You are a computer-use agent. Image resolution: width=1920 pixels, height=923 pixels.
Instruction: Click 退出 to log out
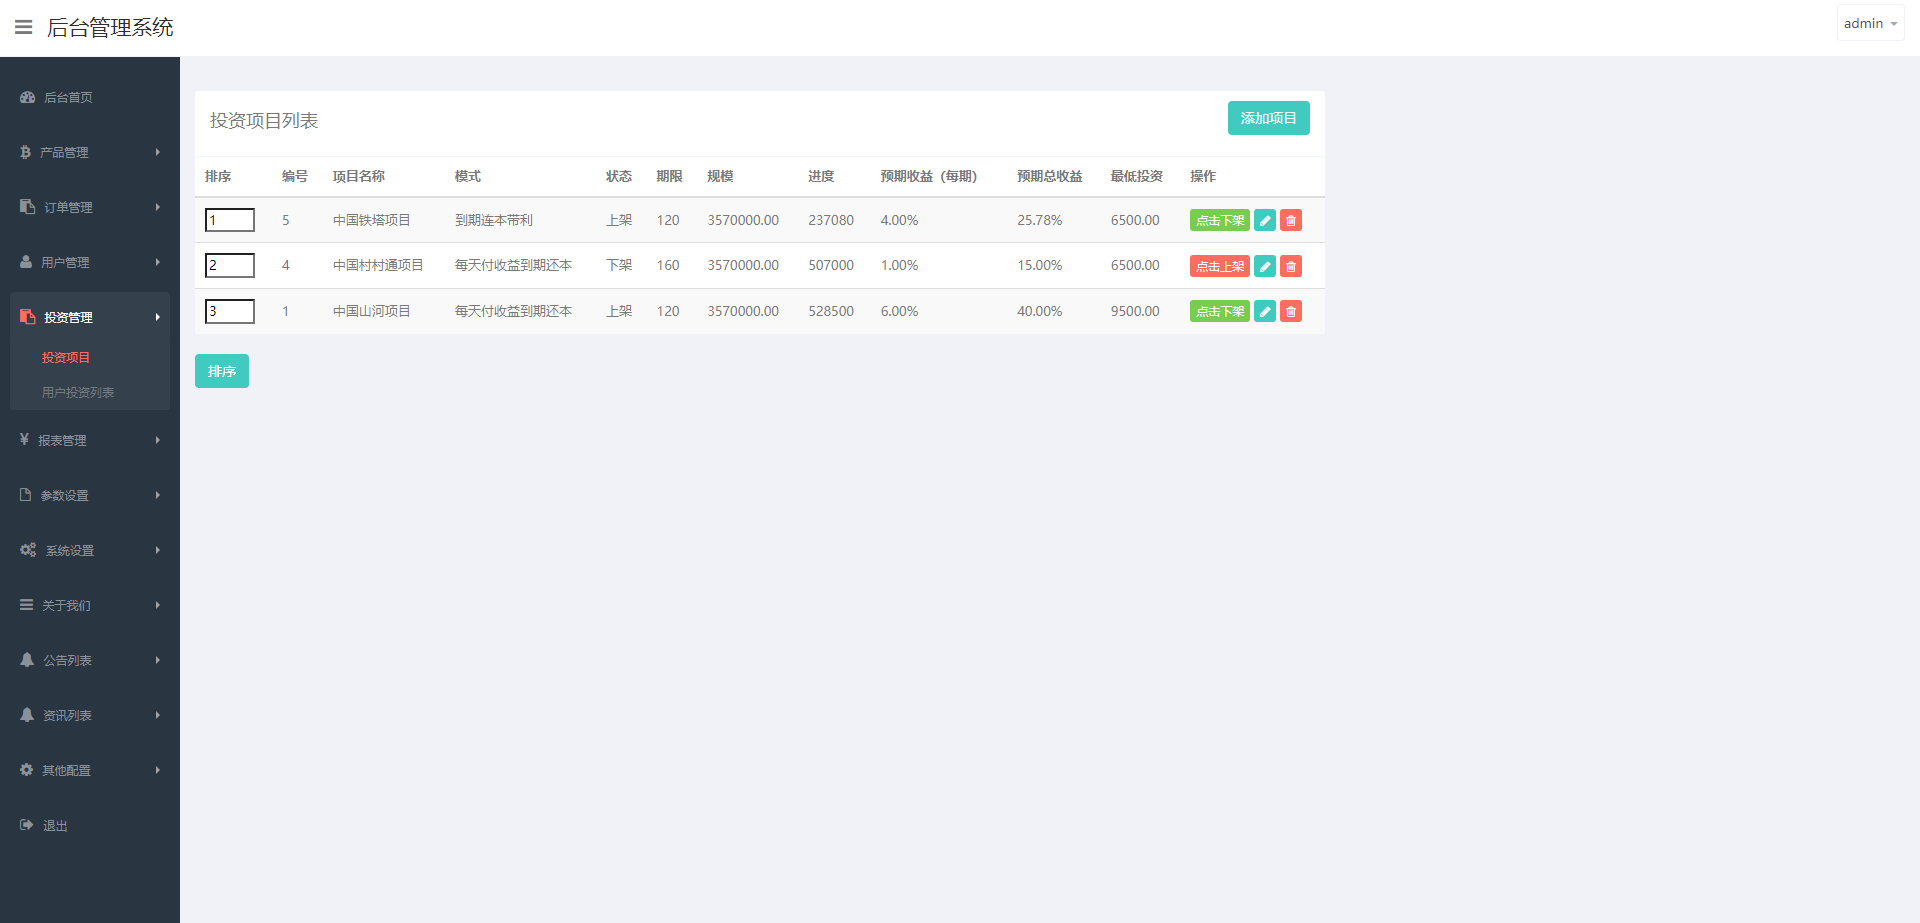[x=55, y=825]
